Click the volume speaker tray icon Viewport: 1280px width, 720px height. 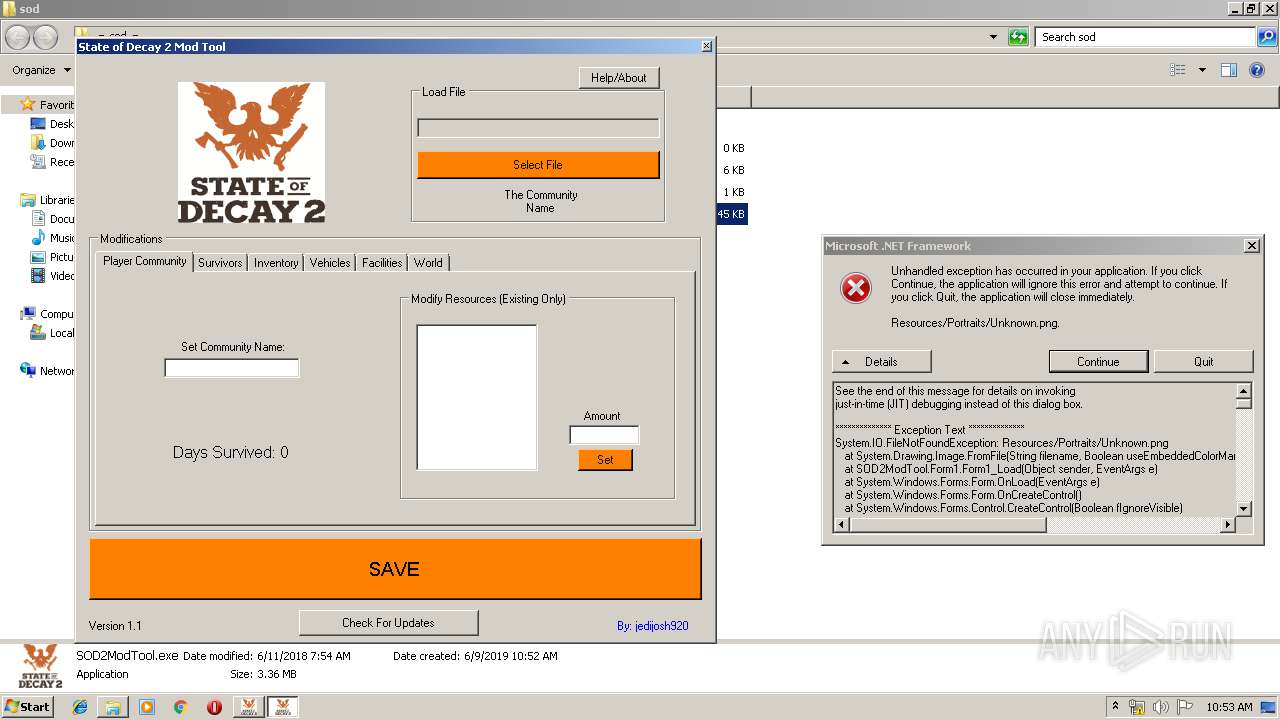[1161, 707]
